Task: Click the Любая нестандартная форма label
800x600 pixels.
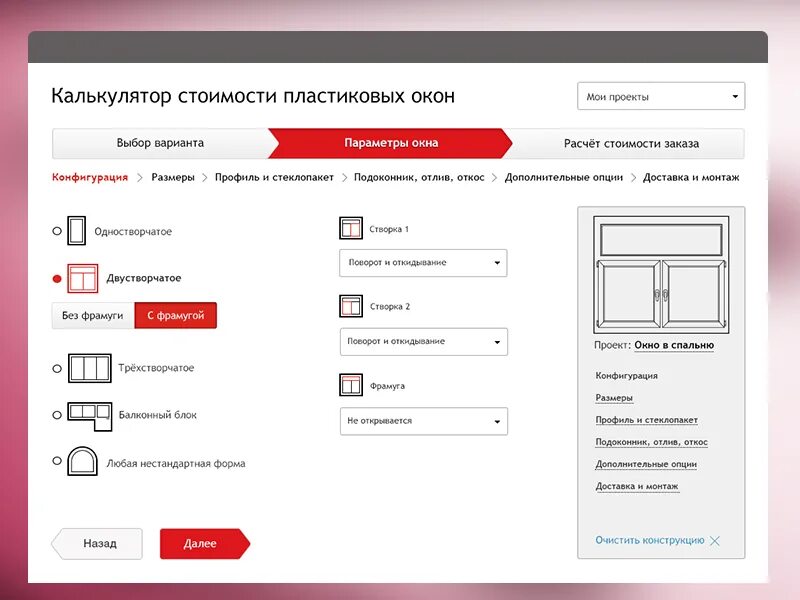Action: click(x=176, y=464)
